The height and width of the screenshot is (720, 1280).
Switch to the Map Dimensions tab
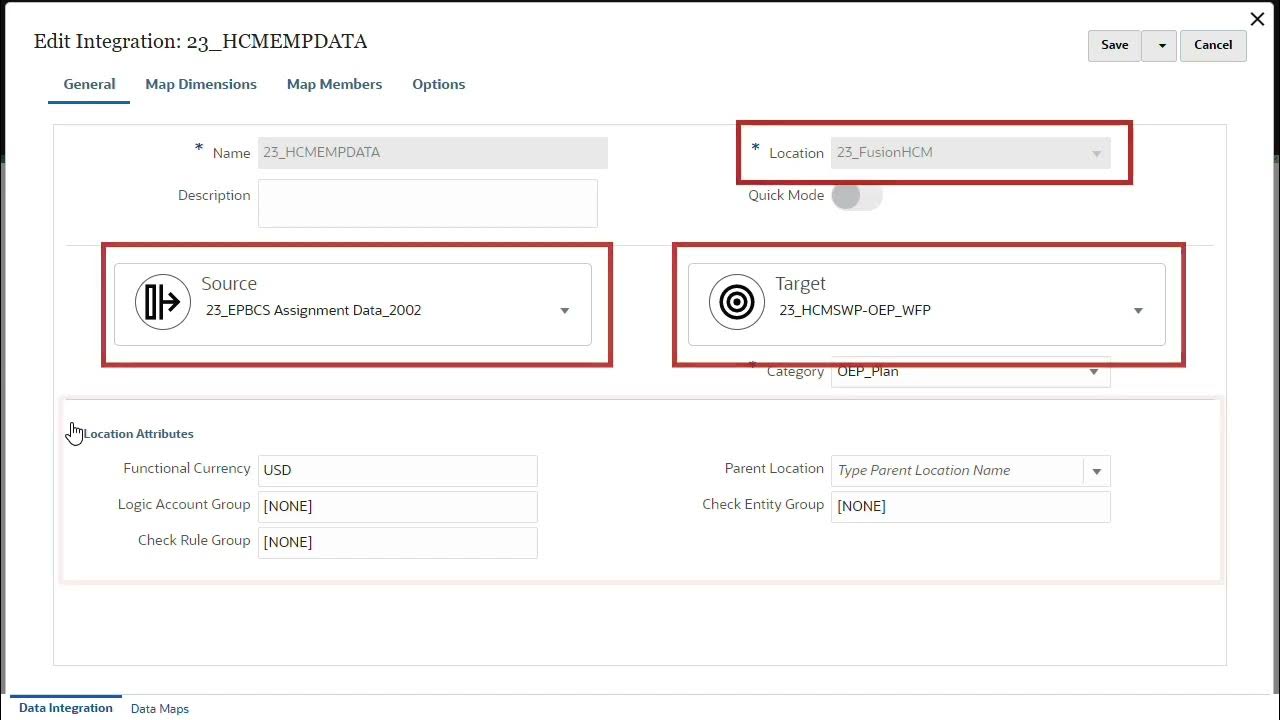pos(201,84)
